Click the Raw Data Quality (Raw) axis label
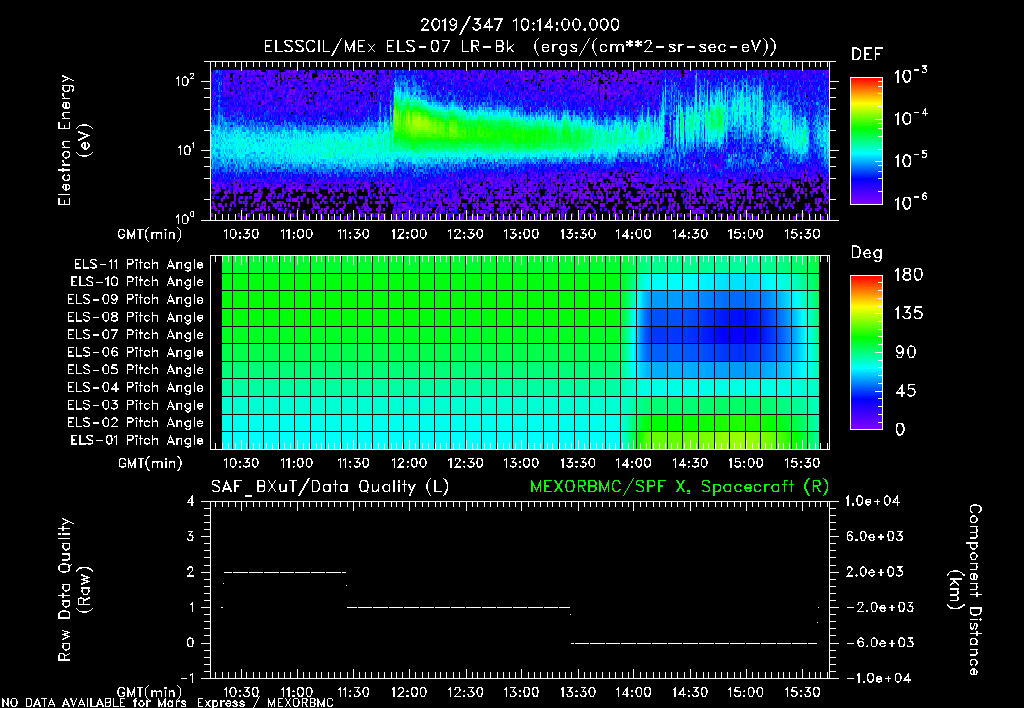Viewport: 1024px width, 708px height. point(74,590)
